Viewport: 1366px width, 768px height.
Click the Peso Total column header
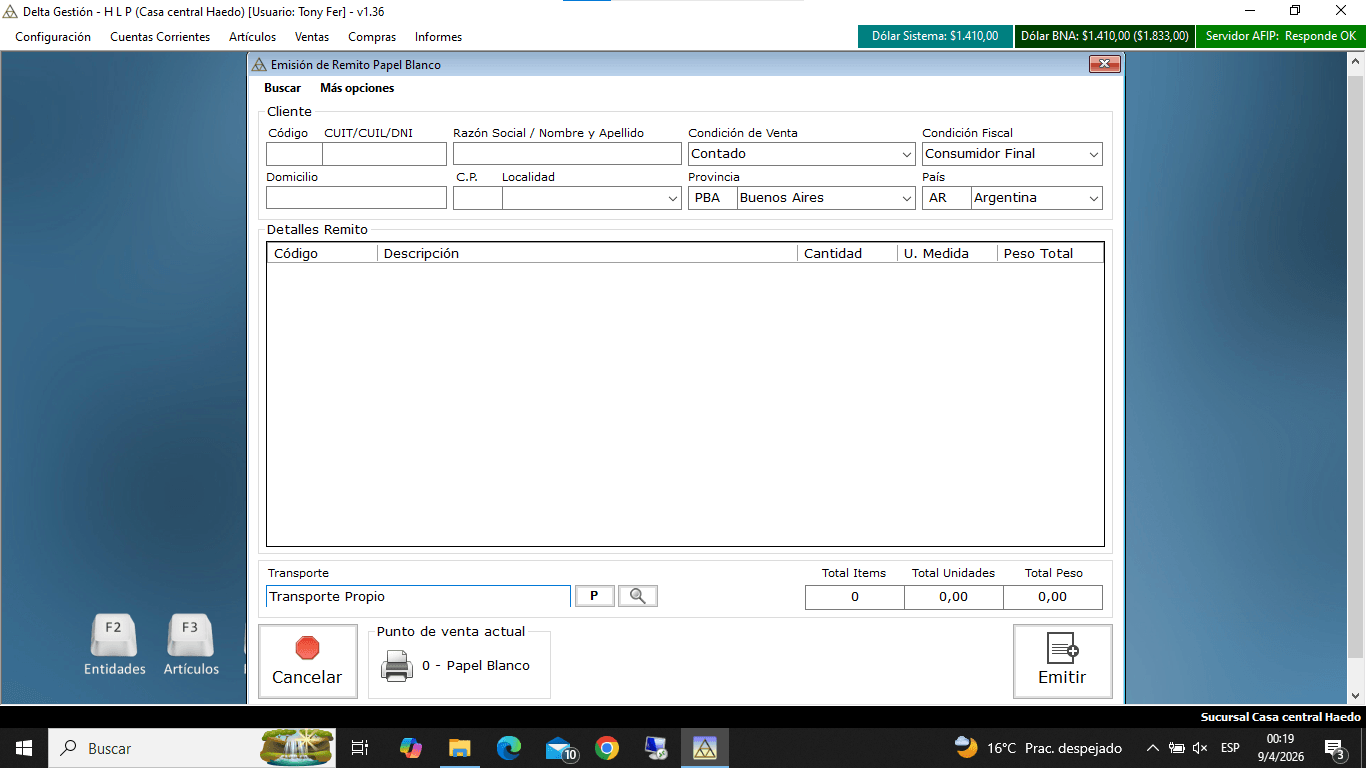1050,253
